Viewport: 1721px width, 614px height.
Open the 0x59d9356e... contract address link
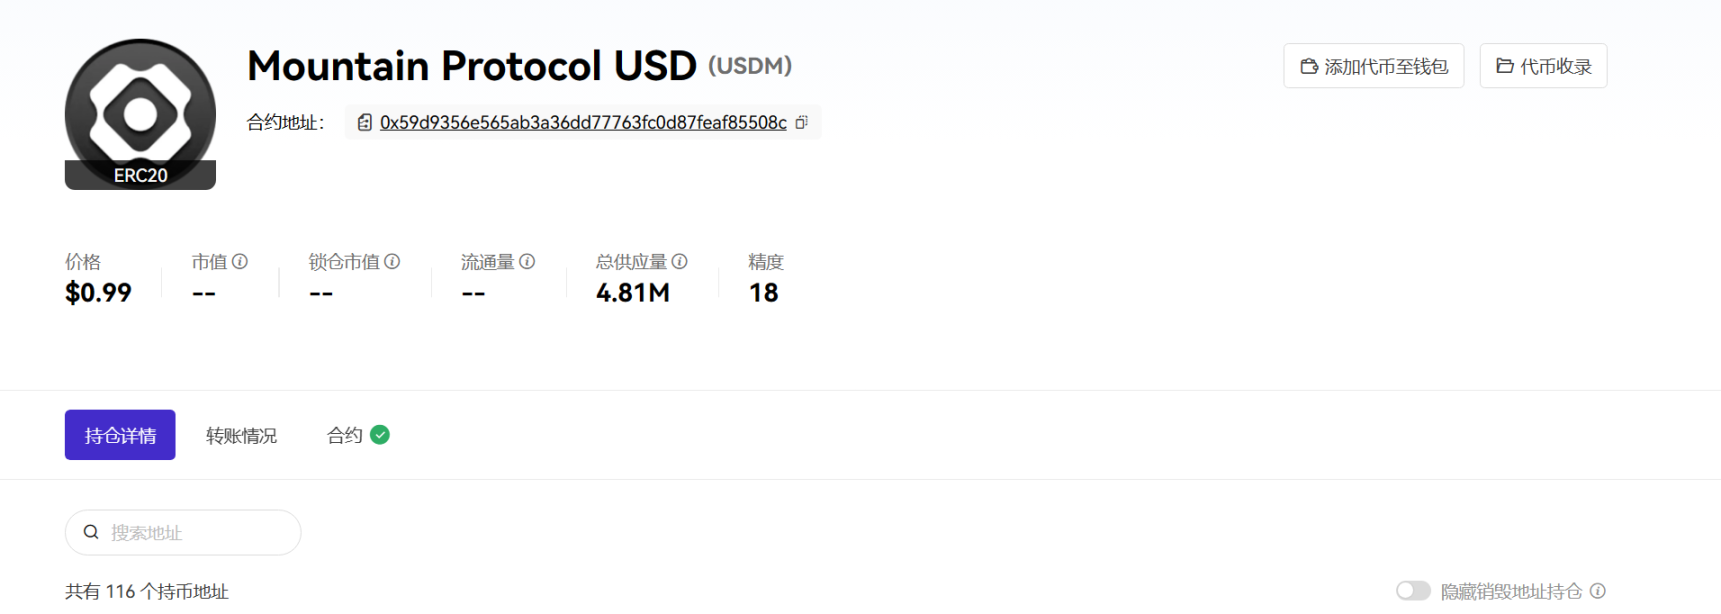pos(583,122)
